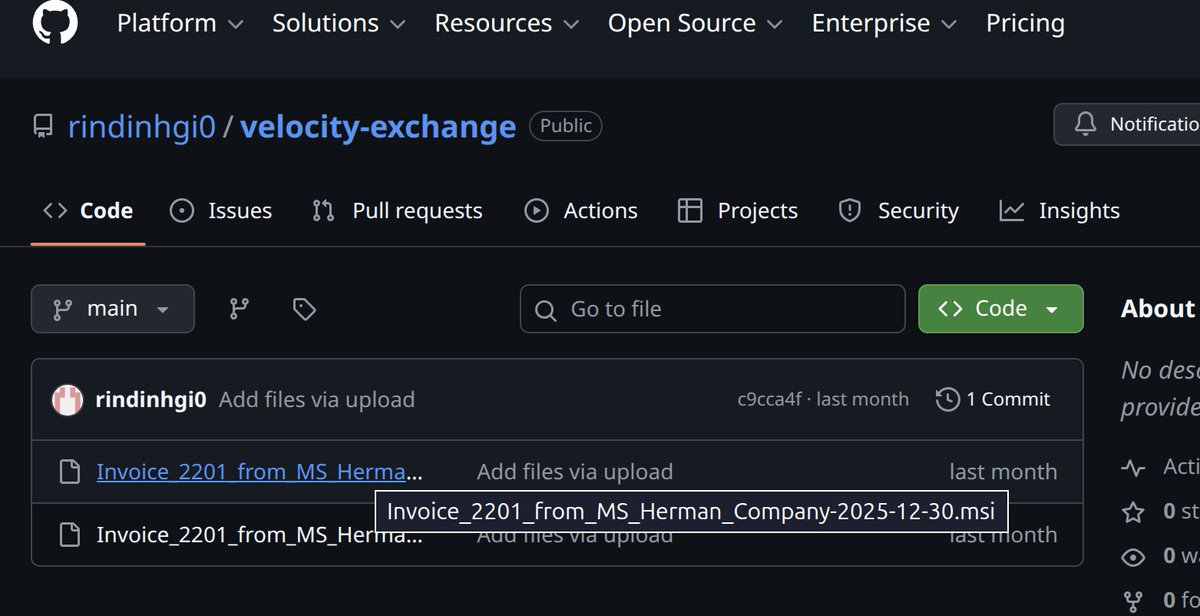Open first file's 'Add files via upload' commit message
The height and width of the screenshot is (616, 1200).
pos(575,472)
